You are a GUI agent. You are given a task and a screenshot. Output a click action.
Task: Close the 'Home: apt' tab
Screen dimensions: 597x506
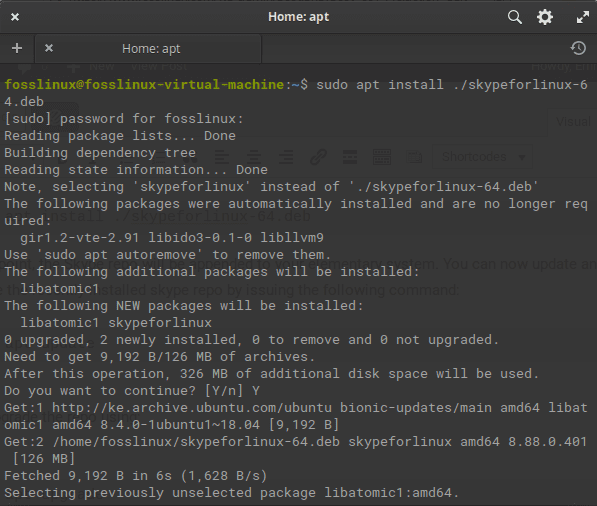coord(49,48)
